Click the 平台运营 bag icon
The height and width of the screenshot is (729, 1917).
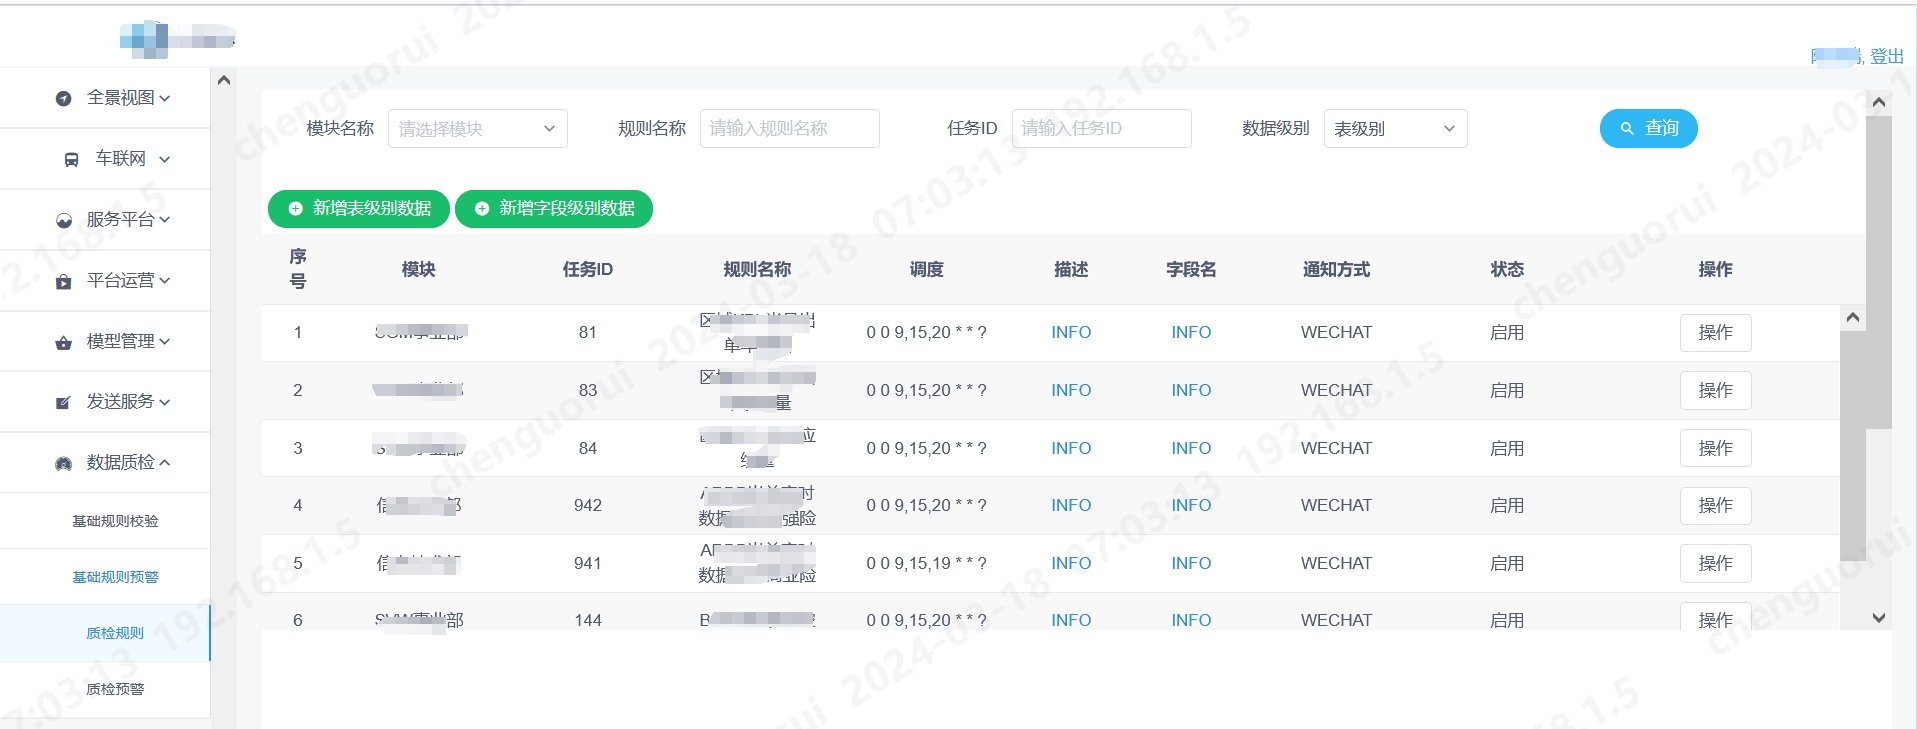click(64, 281)
